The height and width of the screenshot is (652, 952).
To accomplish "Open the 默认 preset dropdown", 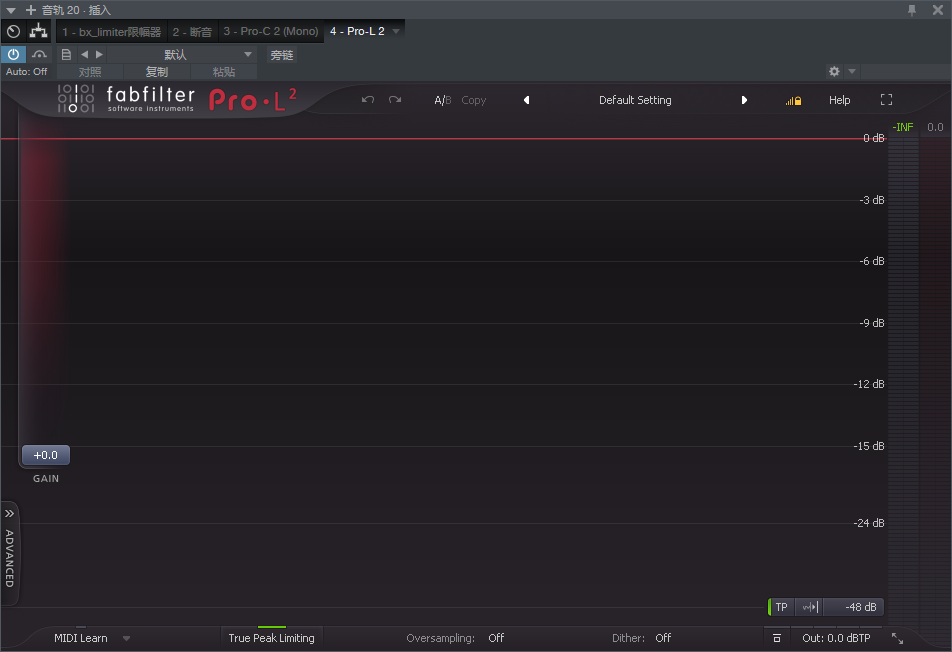I will 182,55.
